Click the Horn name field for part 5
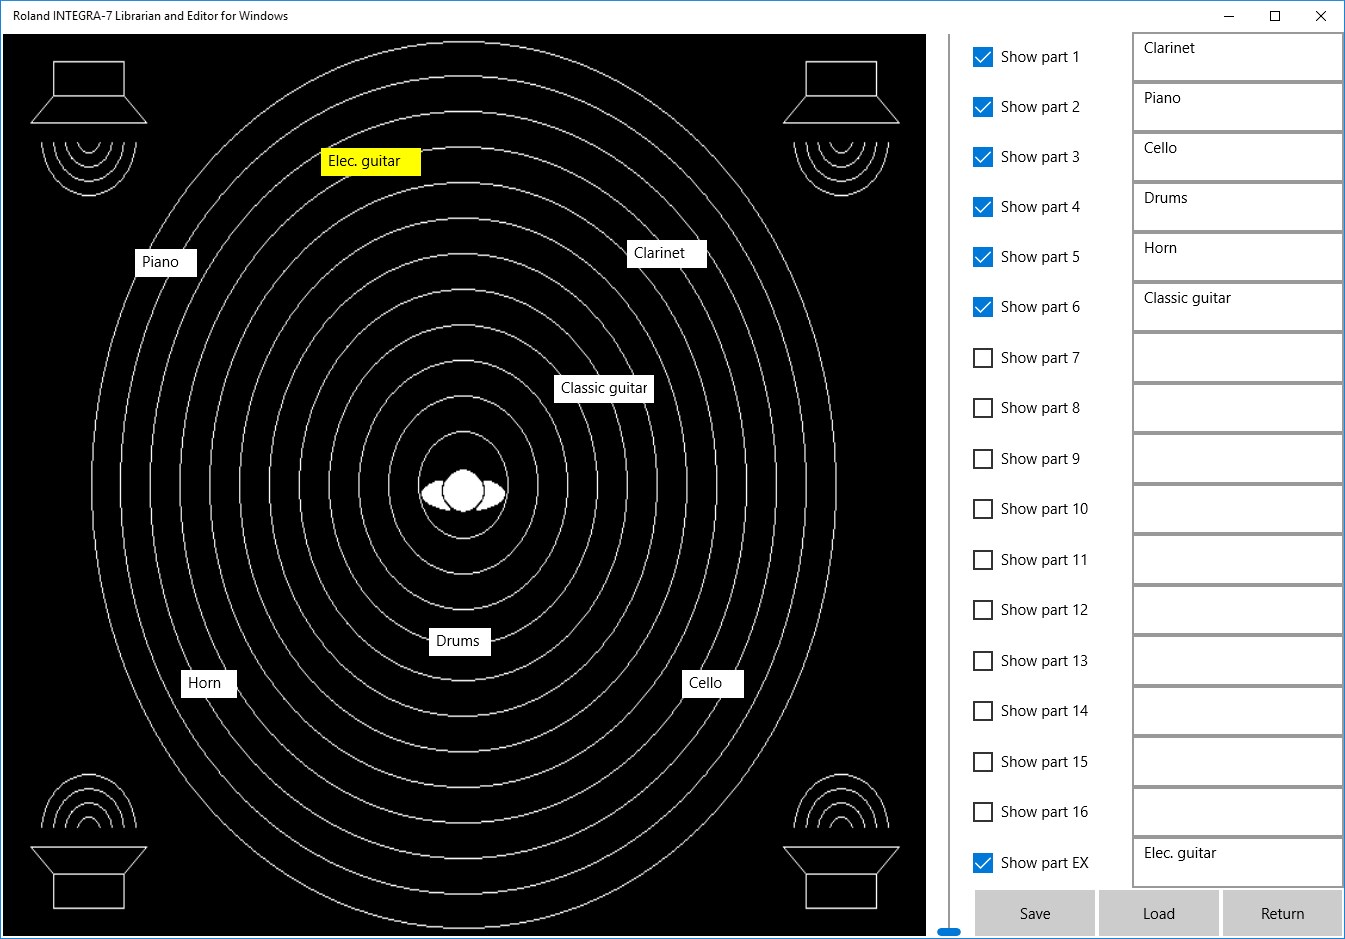The image size is (1345, 939). point(1237,257)
